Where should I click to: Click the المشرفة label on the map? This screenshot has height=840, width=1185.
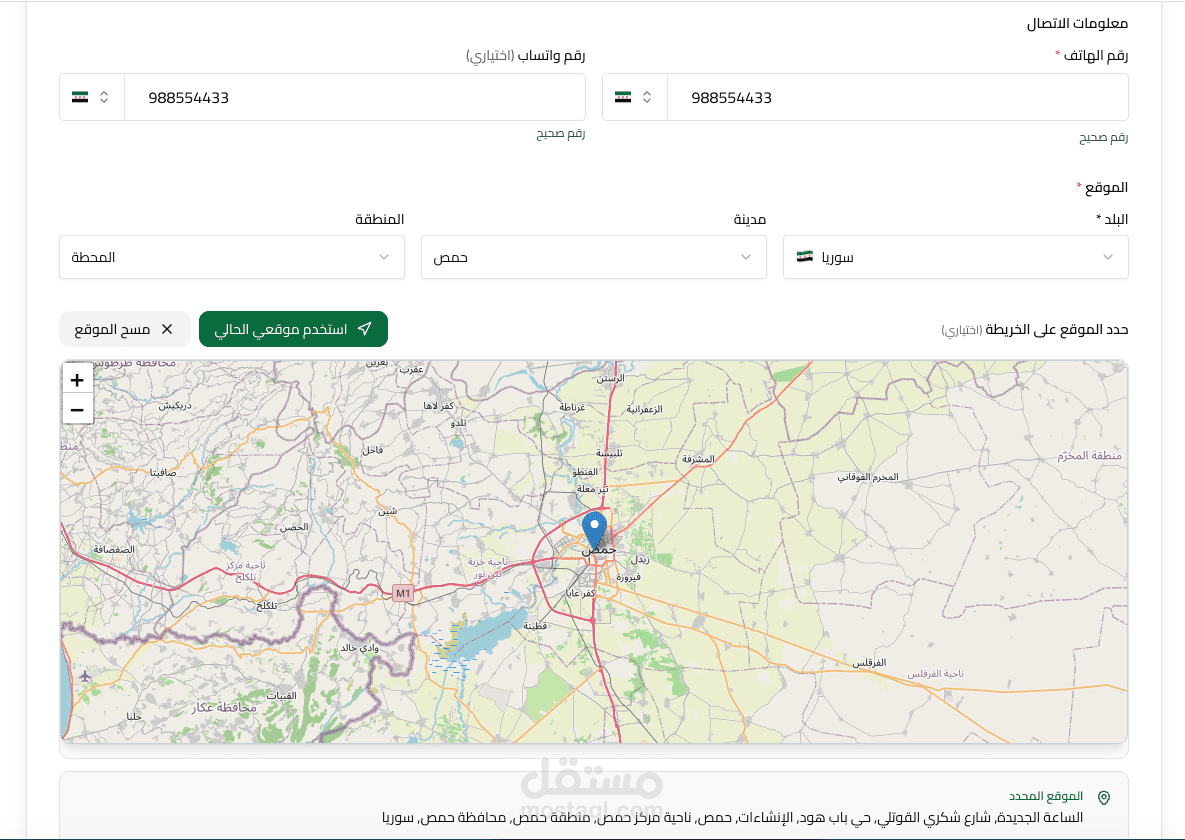click(x=698, y=459)
